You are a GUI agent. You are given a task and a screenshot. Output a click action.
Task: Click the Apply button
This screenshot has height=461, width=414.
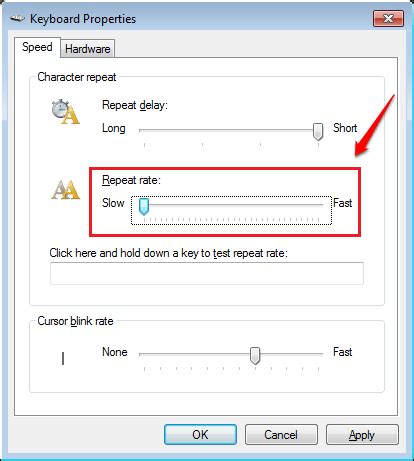[362, 435]
